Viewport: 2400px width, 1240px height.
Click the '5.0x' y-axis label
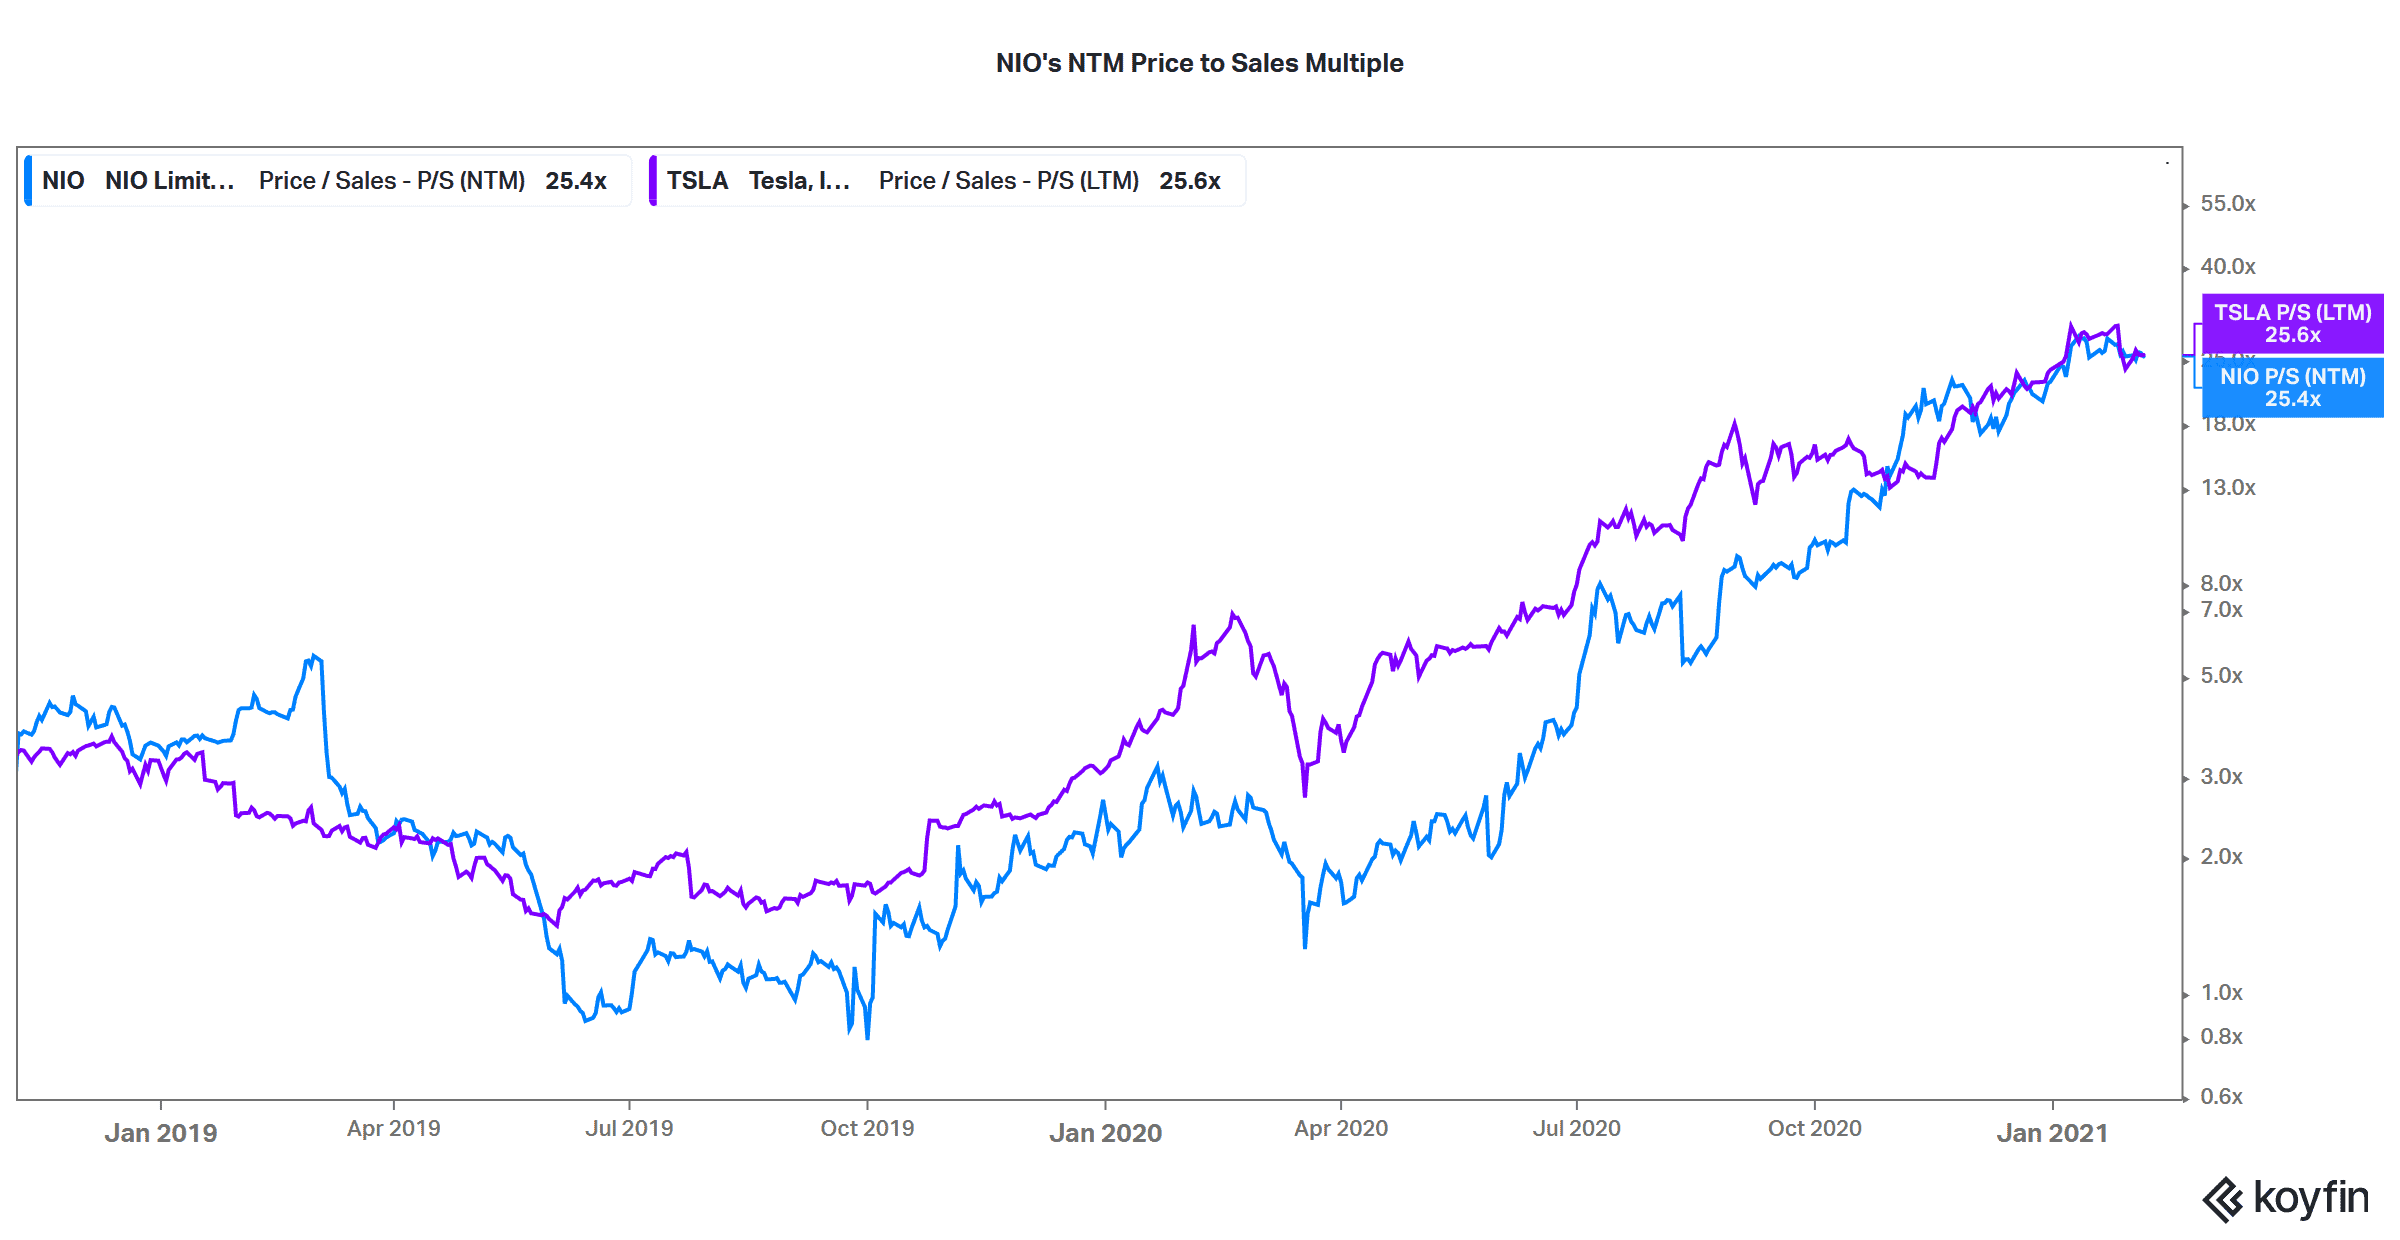[2221, 676]
